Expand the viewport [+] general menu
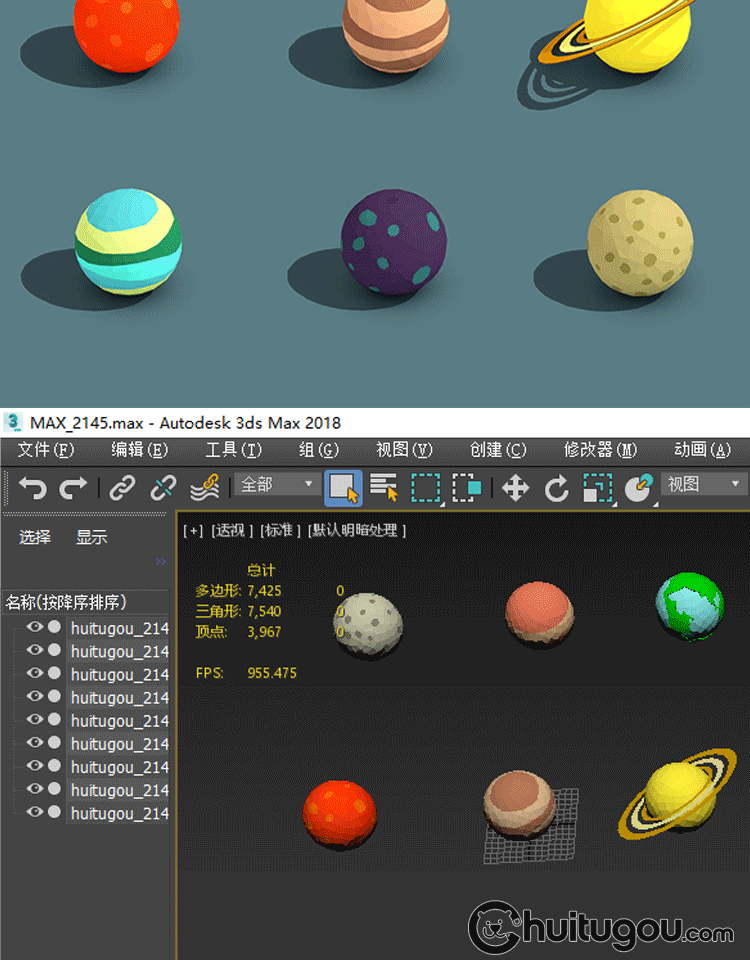 click(192, 530)
